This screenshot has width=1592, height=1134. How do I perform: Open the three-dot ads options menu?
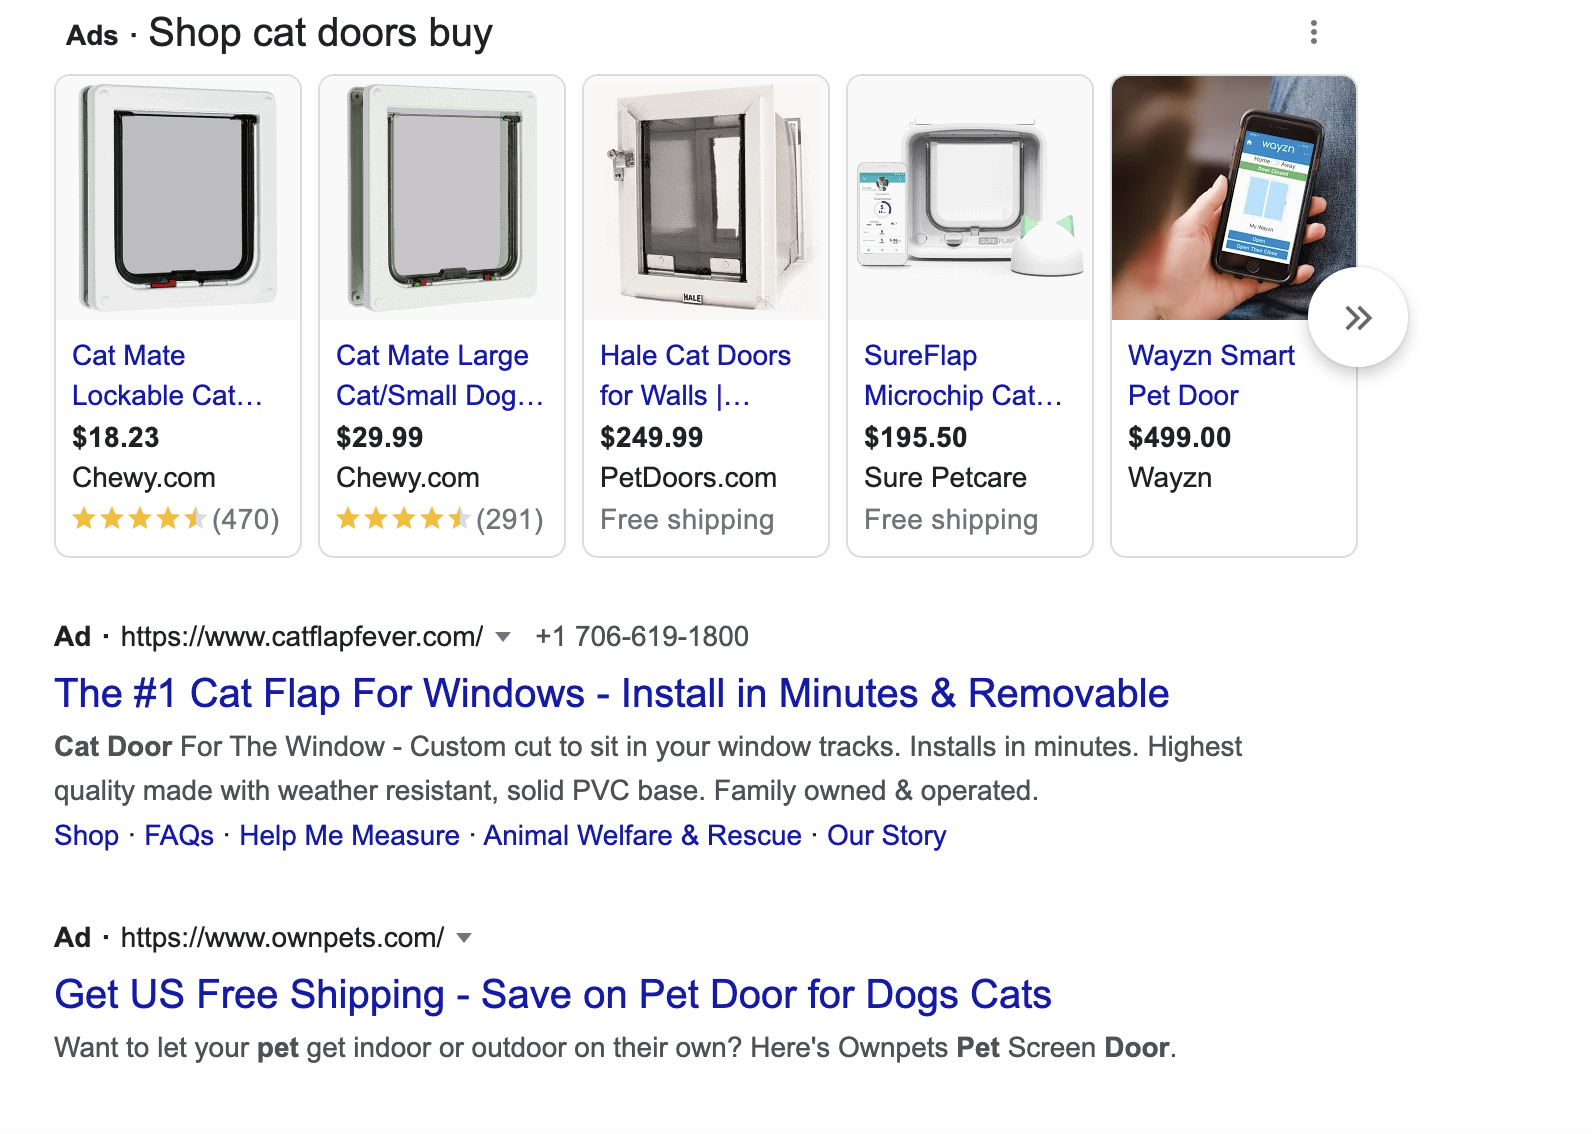[1313, 33]
